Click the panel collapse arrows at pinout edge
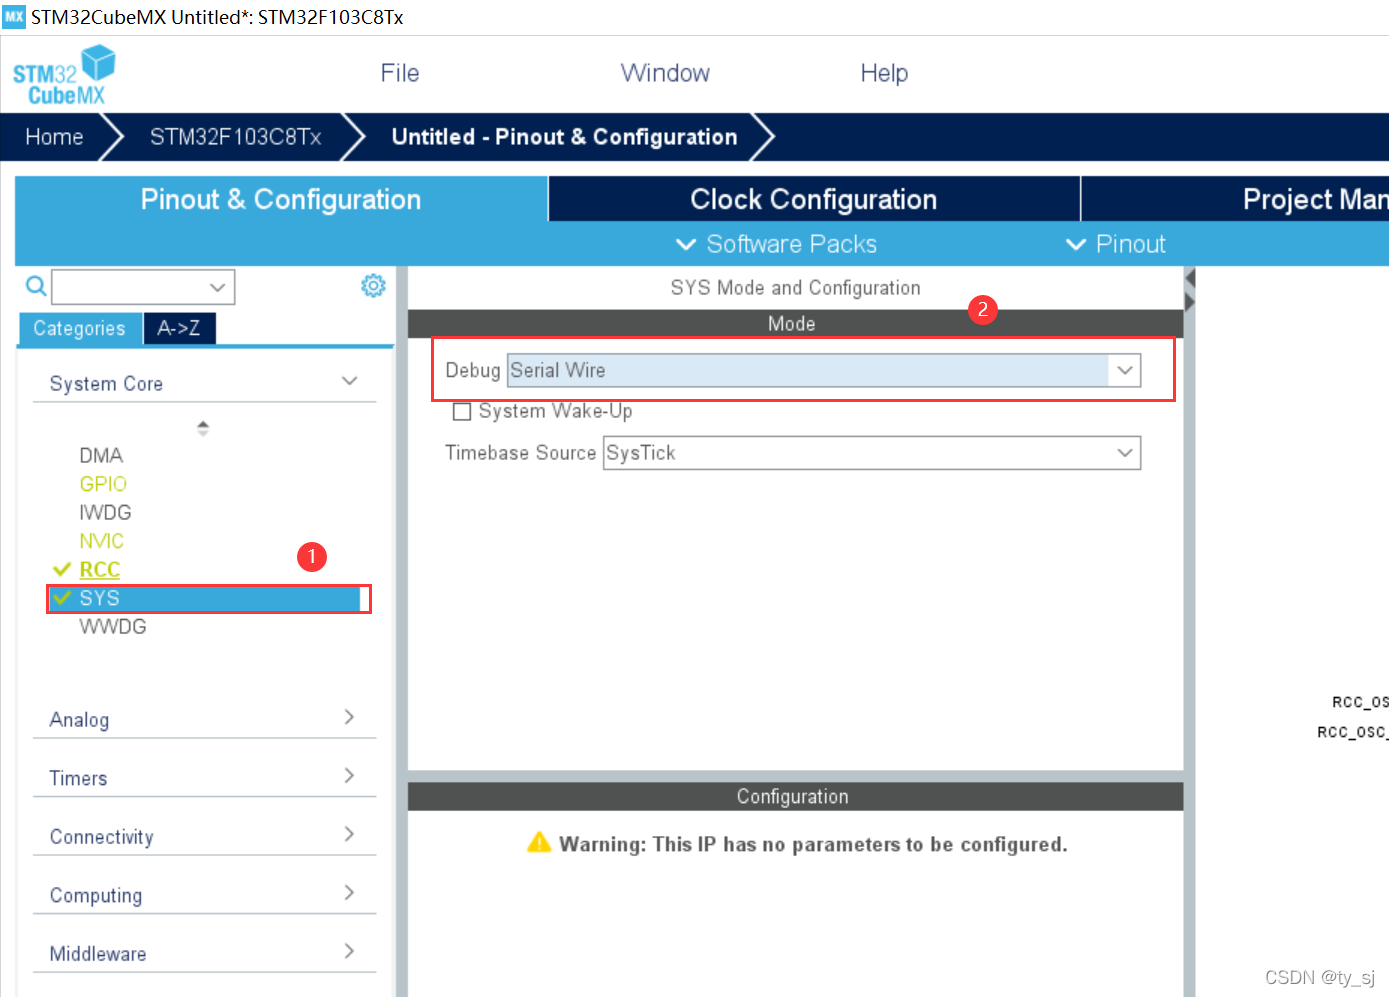Screen dimensions: 1389x997 coord(1190,290)
